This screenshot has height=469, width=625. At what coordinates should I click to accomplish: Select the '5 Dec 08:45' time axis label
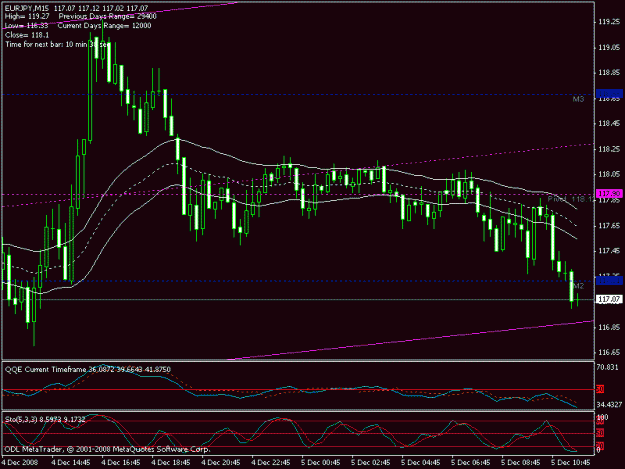(x=521, y=462)
